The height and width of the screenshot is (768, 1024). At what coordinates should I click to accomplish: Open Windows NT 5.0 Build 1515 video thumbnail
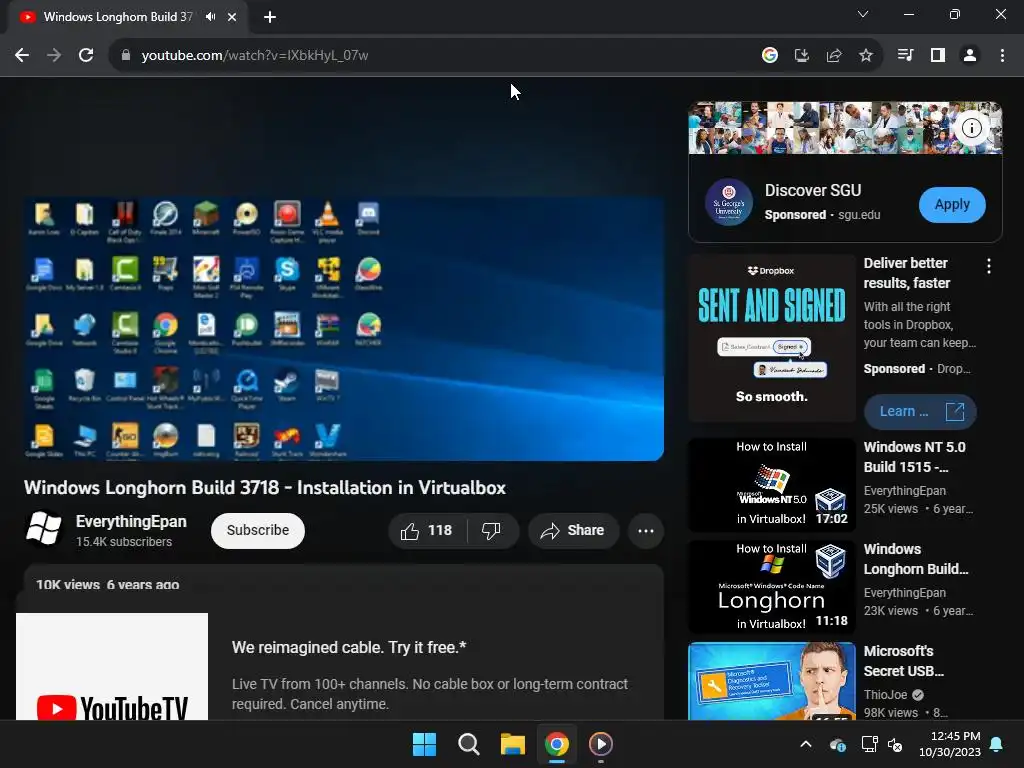(x=772, y=485)
